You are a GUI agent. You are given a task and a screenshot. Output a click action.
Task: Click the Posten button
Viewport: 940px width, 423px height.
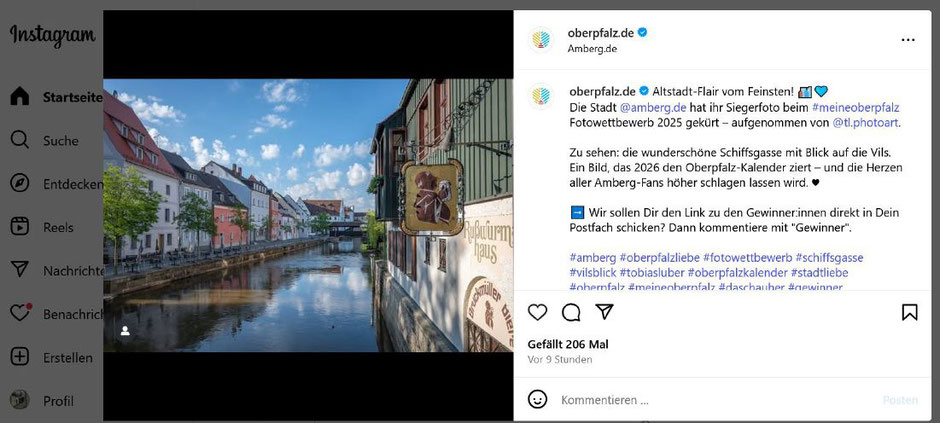coord(900,400)
